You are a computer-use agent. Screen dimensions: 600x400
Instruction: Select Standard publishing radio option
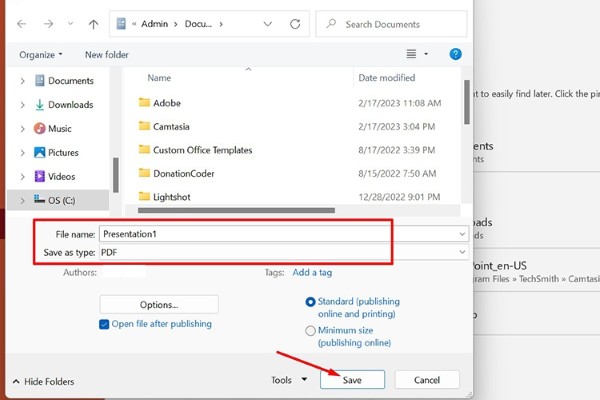coord(310,302)
